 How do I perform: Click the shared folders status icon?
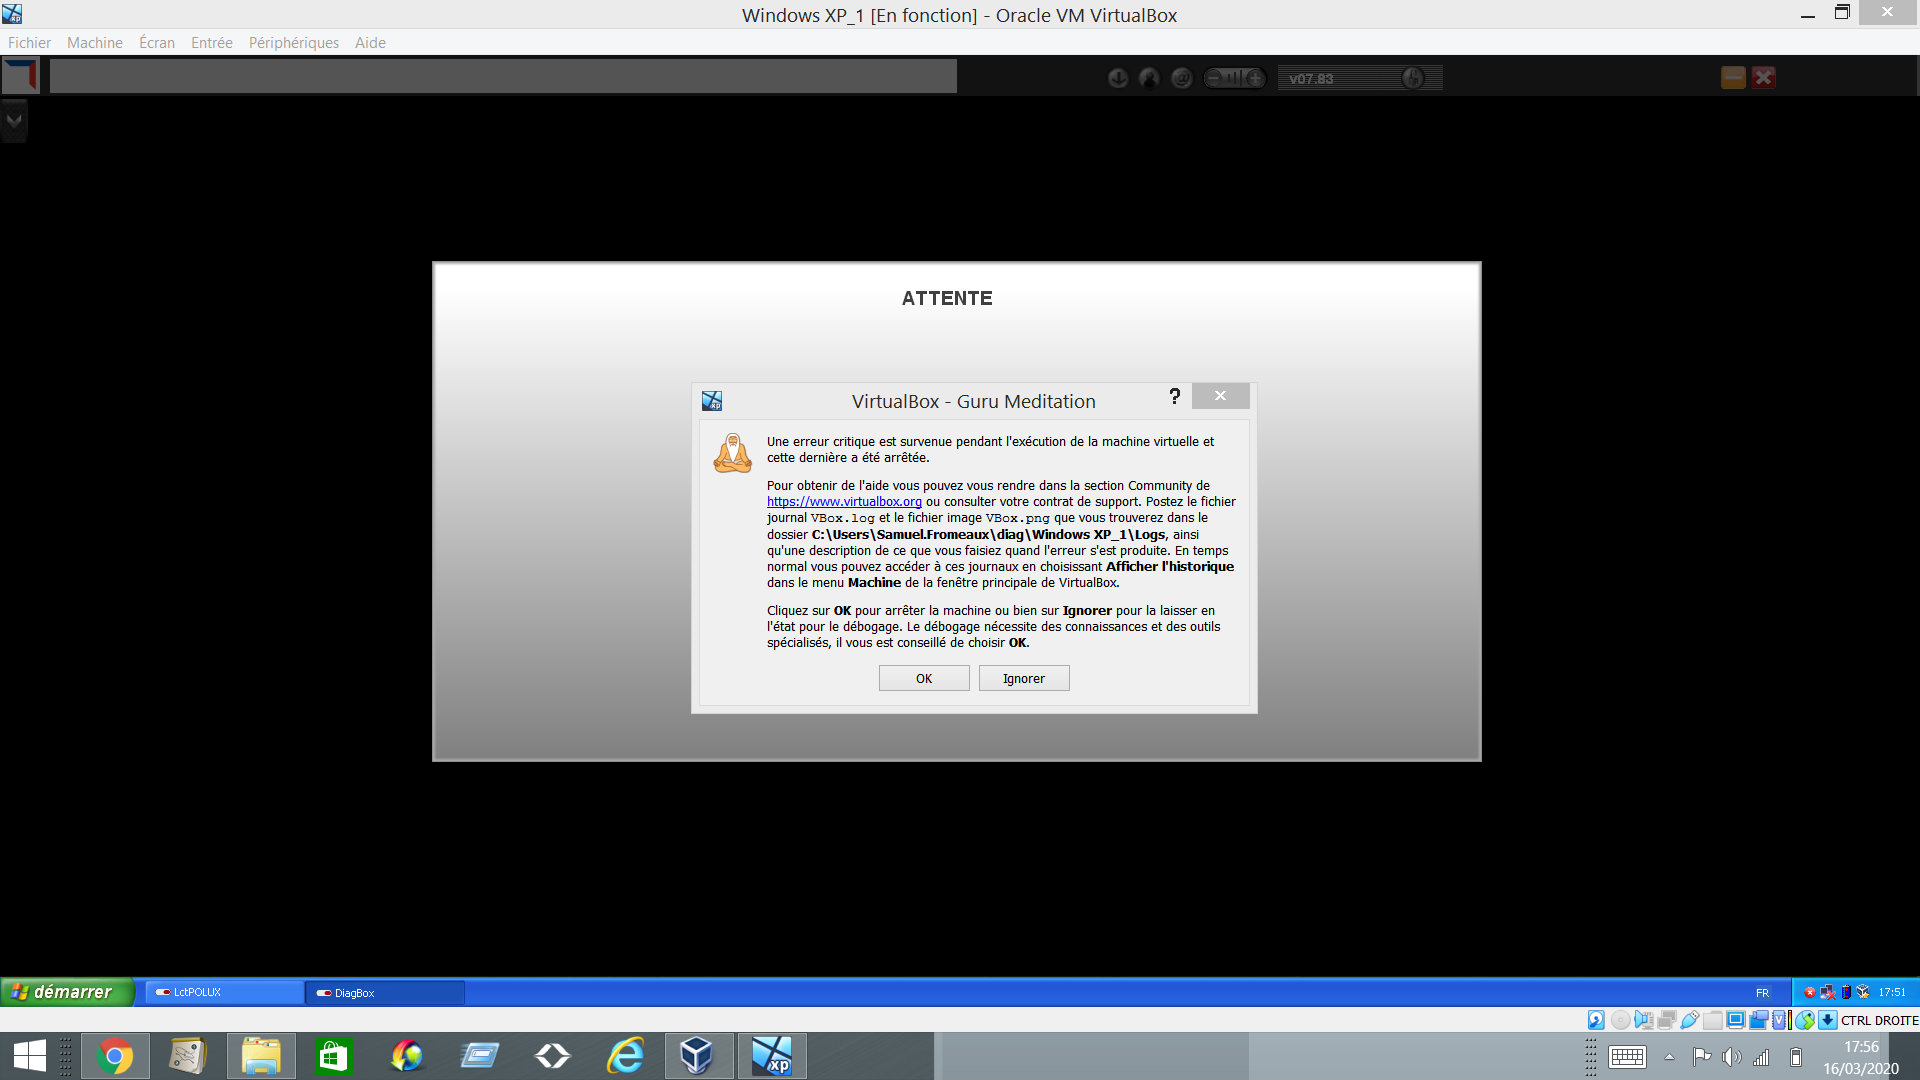1713,1020
